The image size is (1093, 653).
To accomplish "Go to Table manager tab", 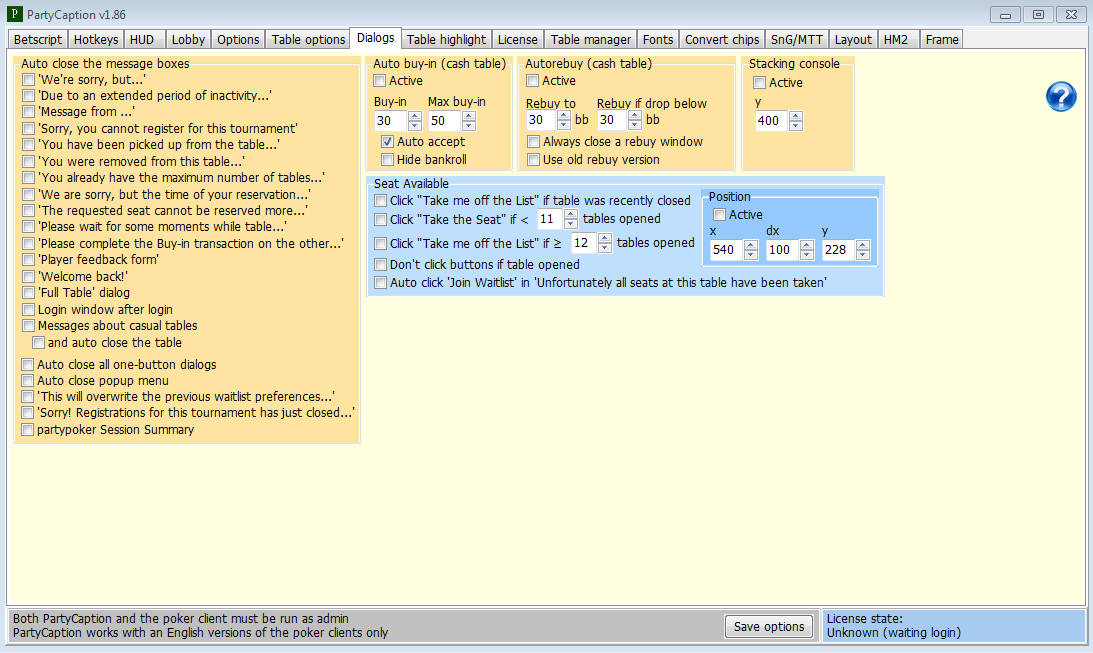I will [x=590, y=40].
